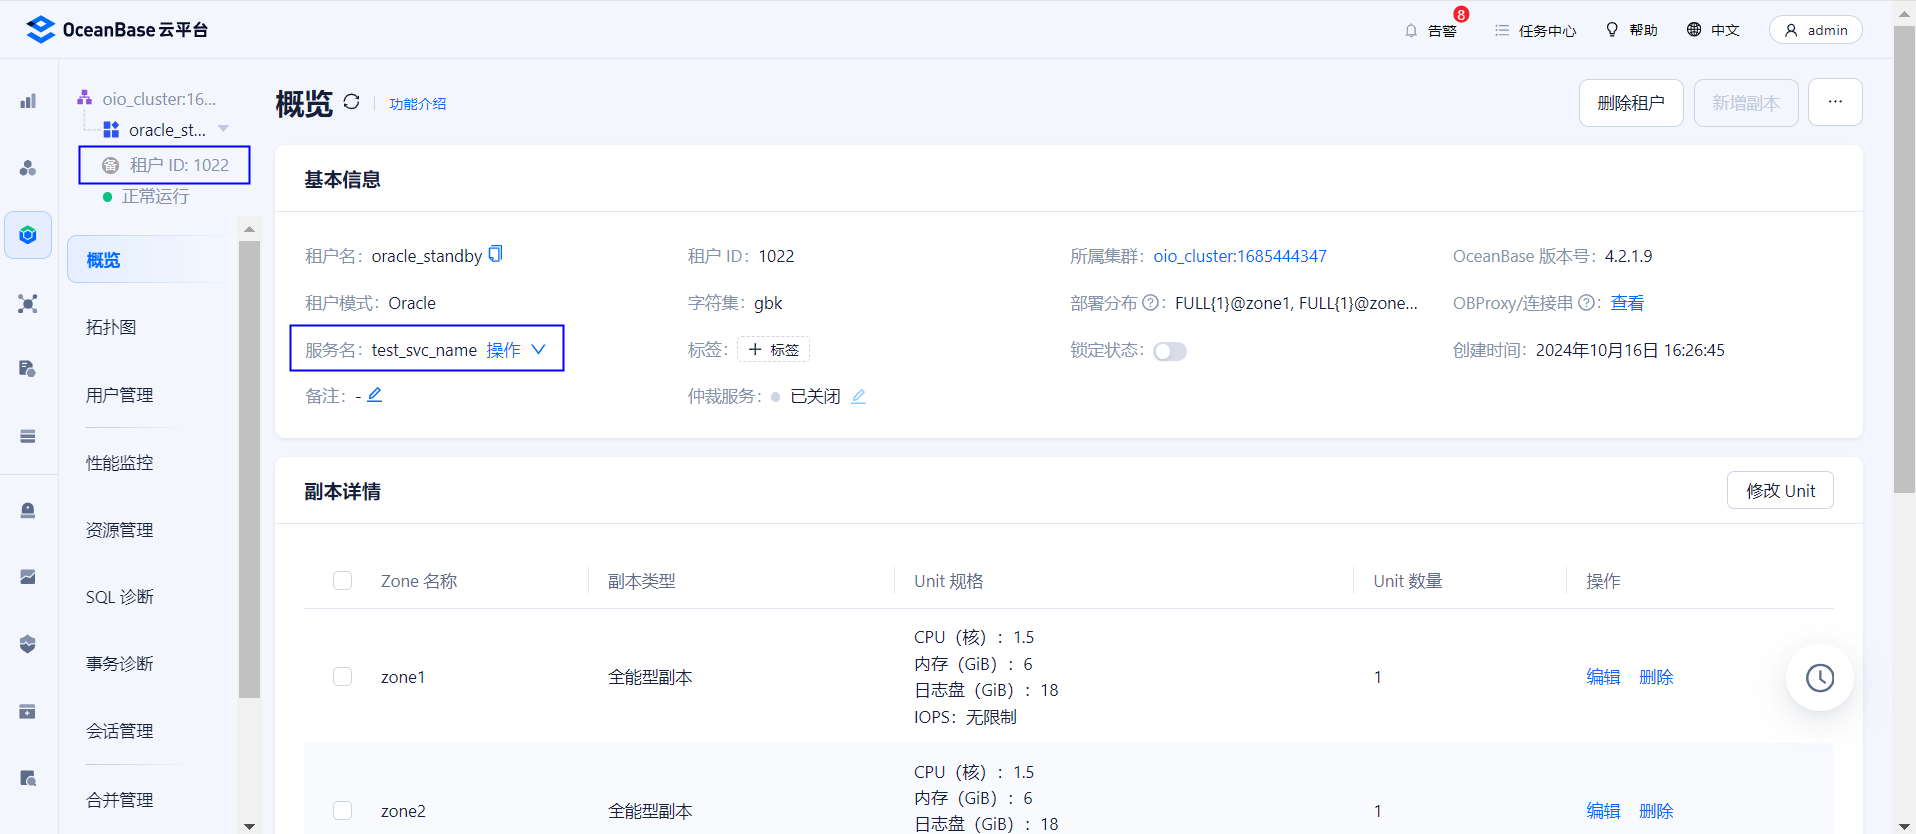Screen dimensions: 1916x834
Task: Select the highlighted hexagon tenant icon in rail
Action: pos(28,235)
